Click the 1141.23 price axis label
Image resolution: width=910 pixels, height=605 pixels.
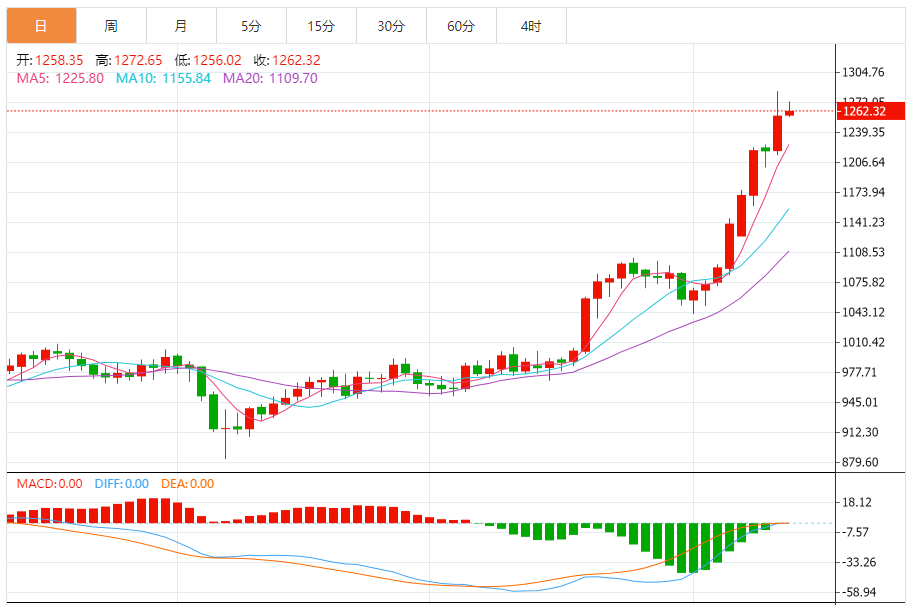coord(863,222)
